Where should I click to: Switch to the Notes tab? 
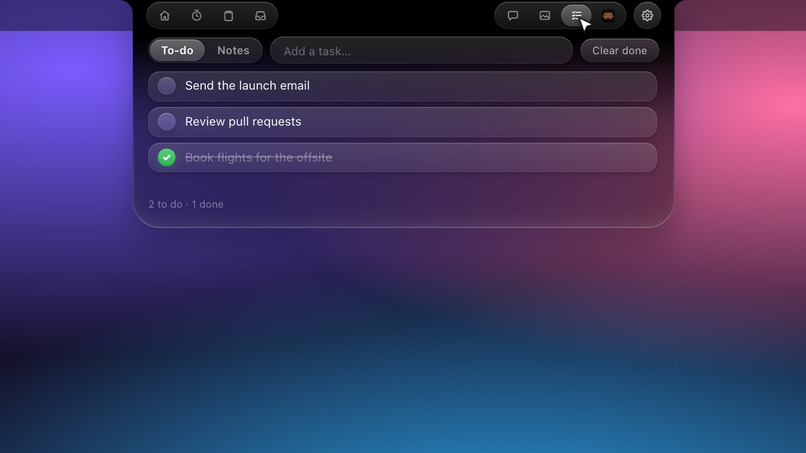click(x=233, y=50)
